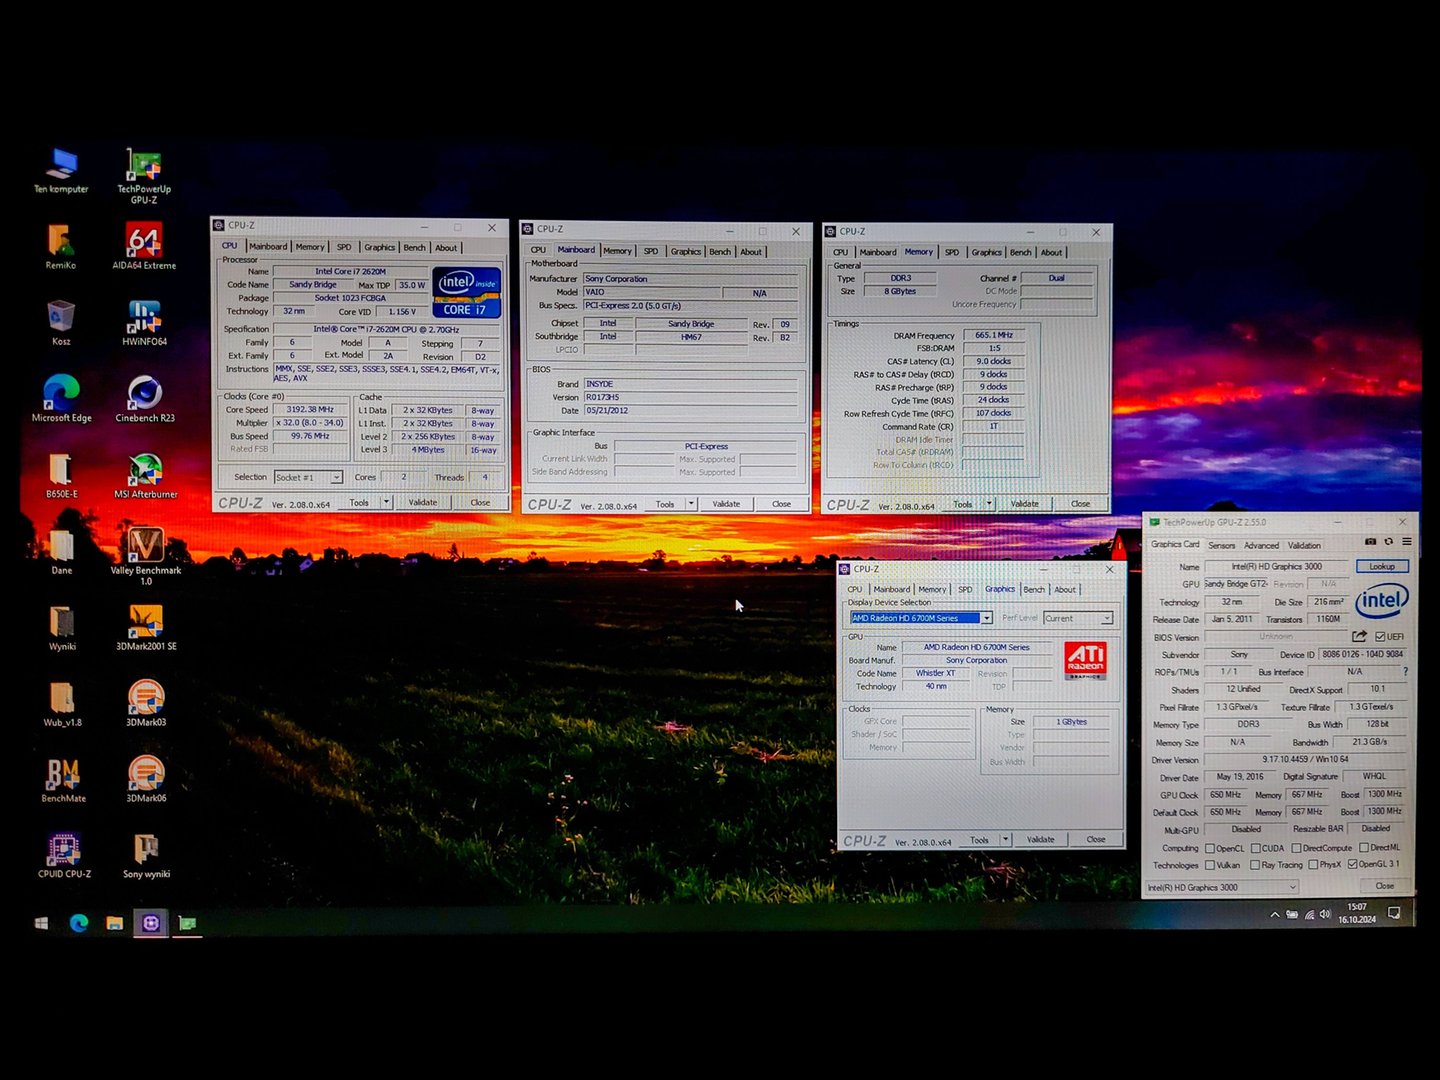The height and width of the screenshot is (1080, 1440).
Task: Expand Intel HD Graphics 3000 dropdown in GPU-Z
Action: [1292, 887]
